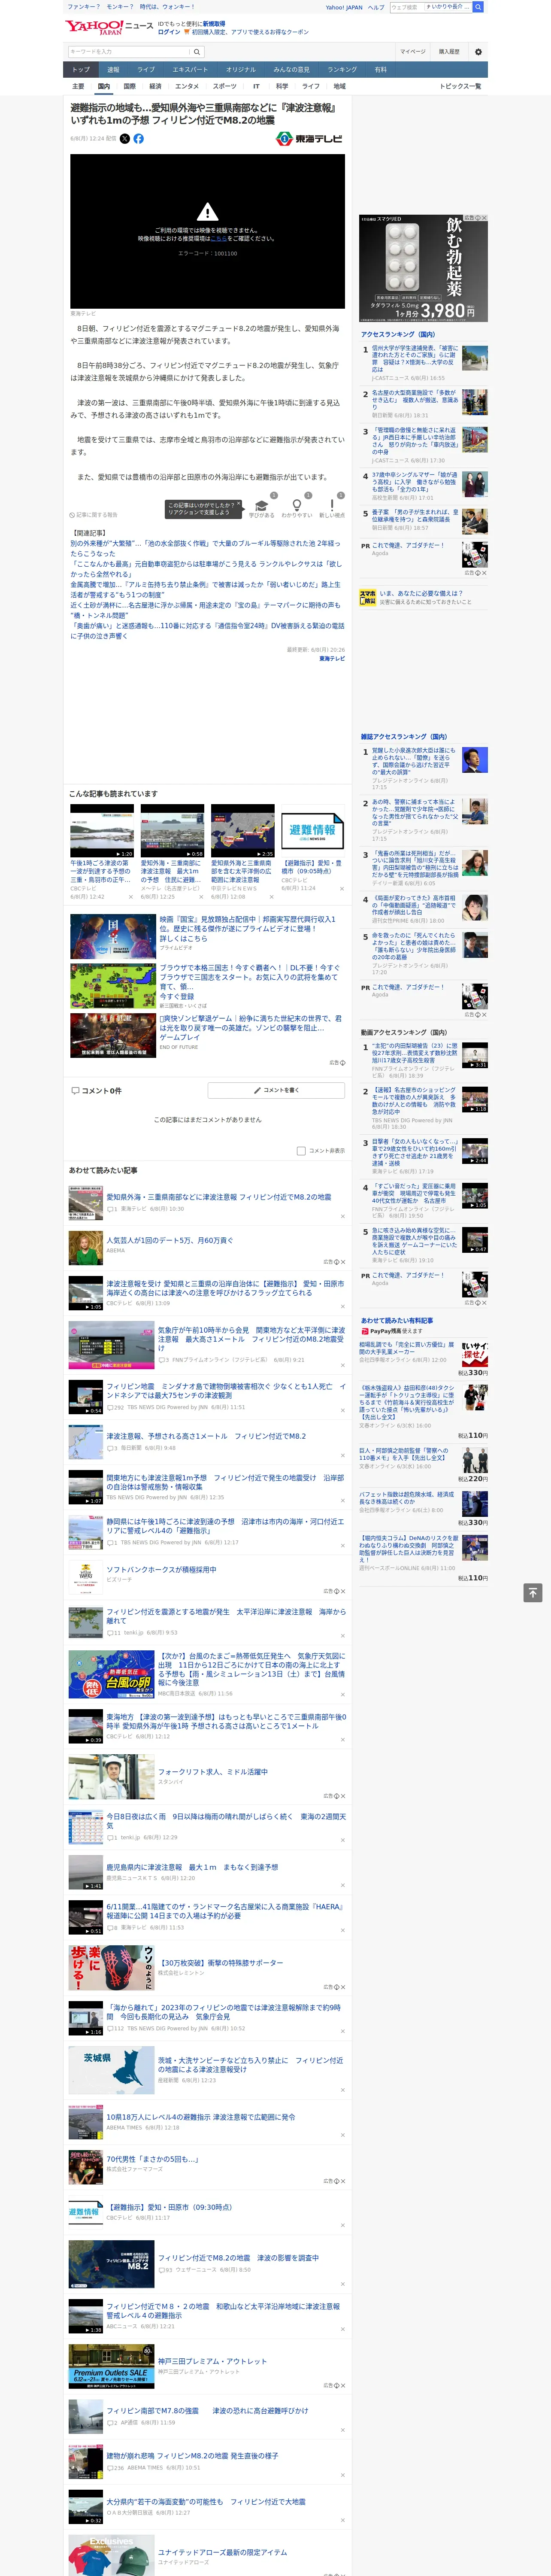Toggle the コメント非表示 checkbox

click(301, 1151)
